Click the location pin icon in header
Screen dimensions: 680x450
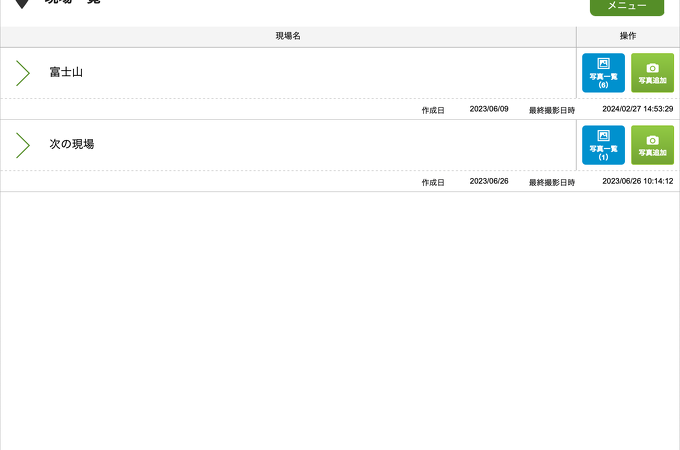coord(22,4)
